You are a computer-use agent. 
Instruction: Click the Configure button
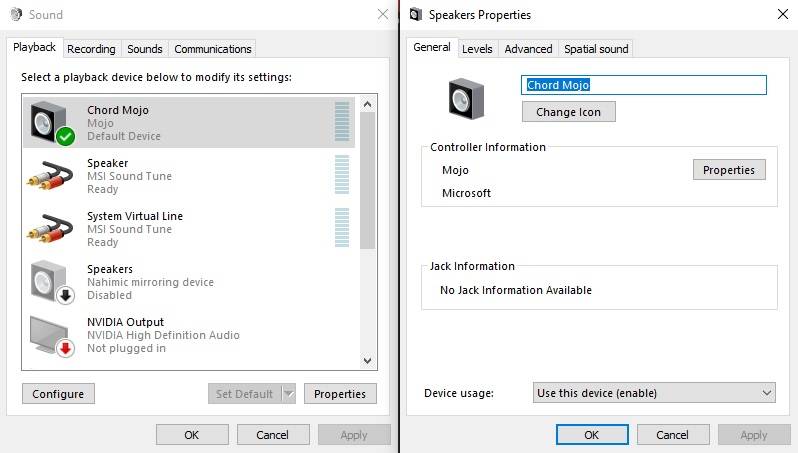(x=58, y=394)
